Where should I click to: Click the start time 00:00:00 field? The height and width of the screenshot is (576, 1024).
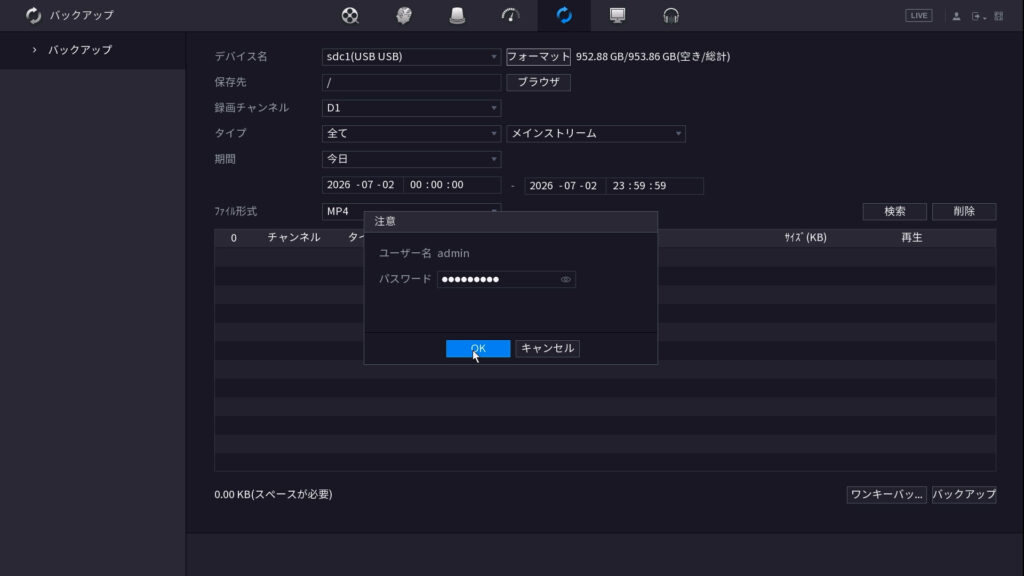(452, 185)
